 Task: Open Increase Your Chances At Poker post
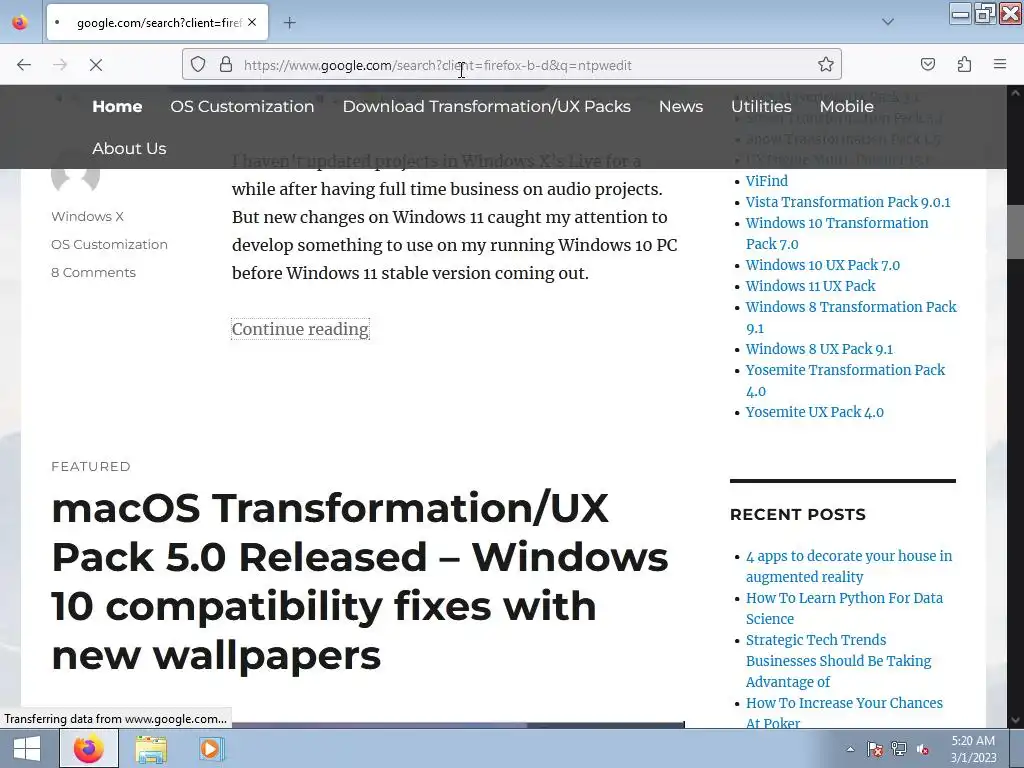coord(844,712)
